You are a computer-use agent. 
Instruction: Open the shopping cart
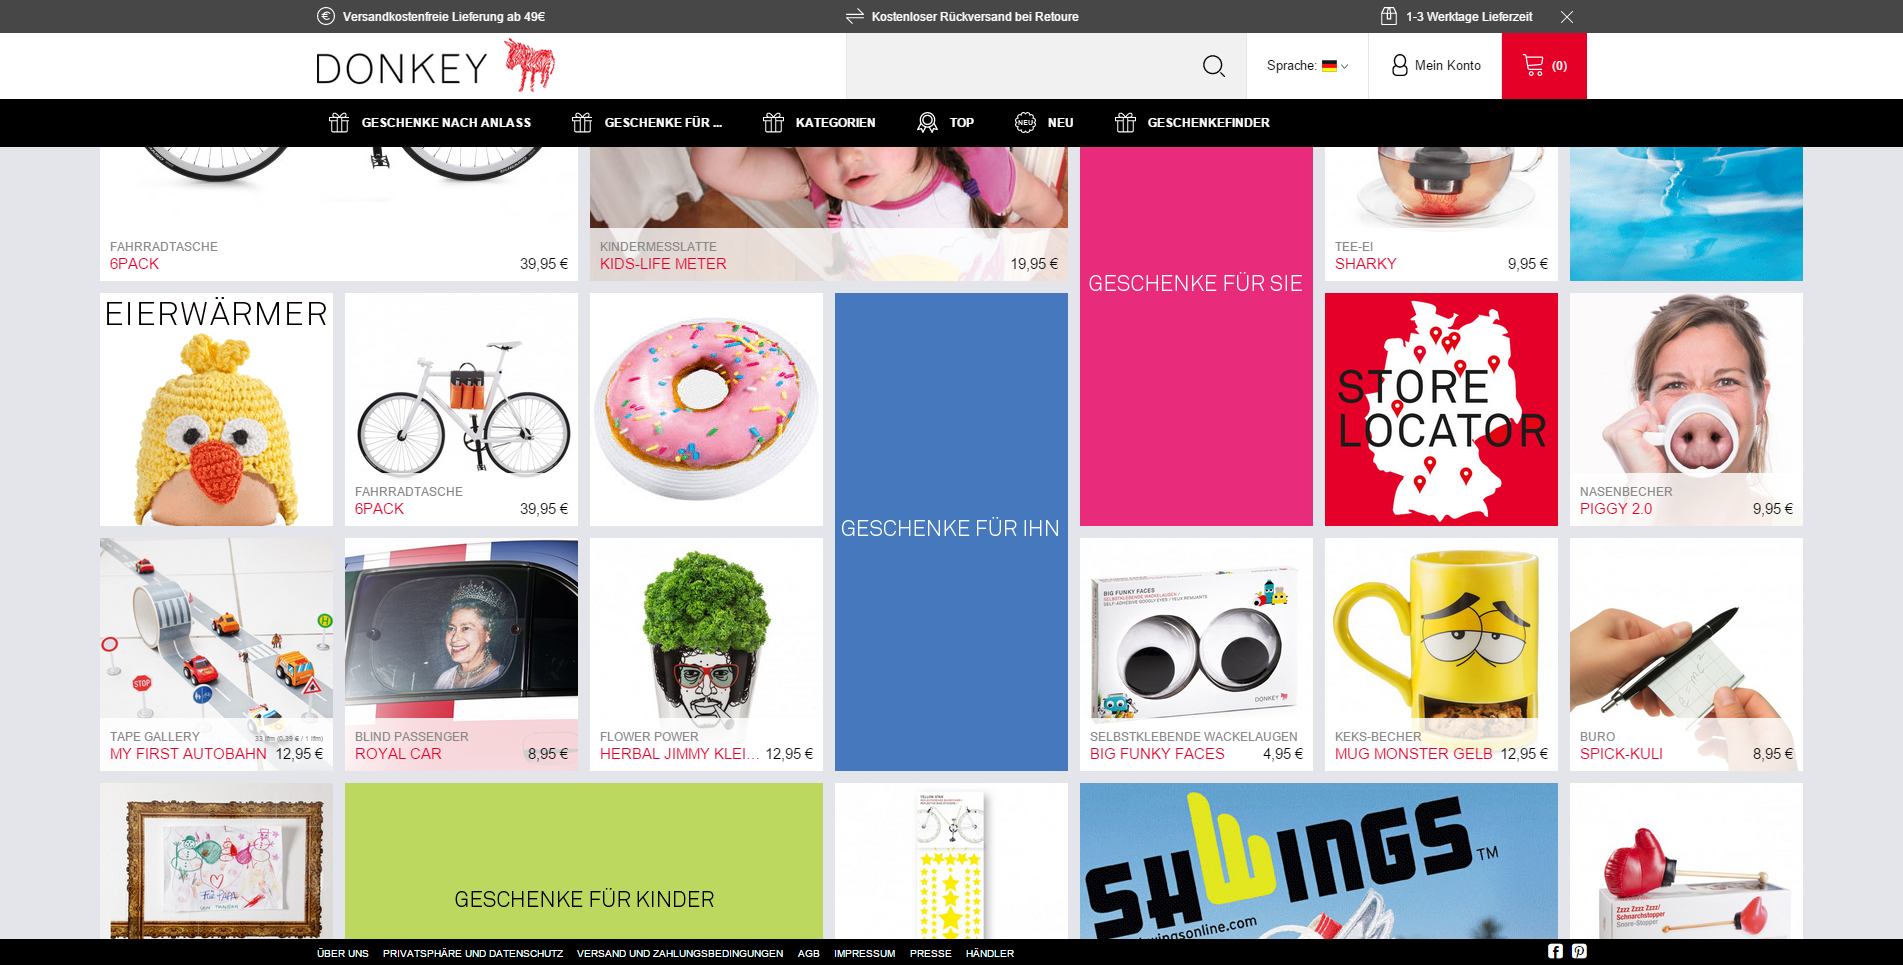(1543, 66)
